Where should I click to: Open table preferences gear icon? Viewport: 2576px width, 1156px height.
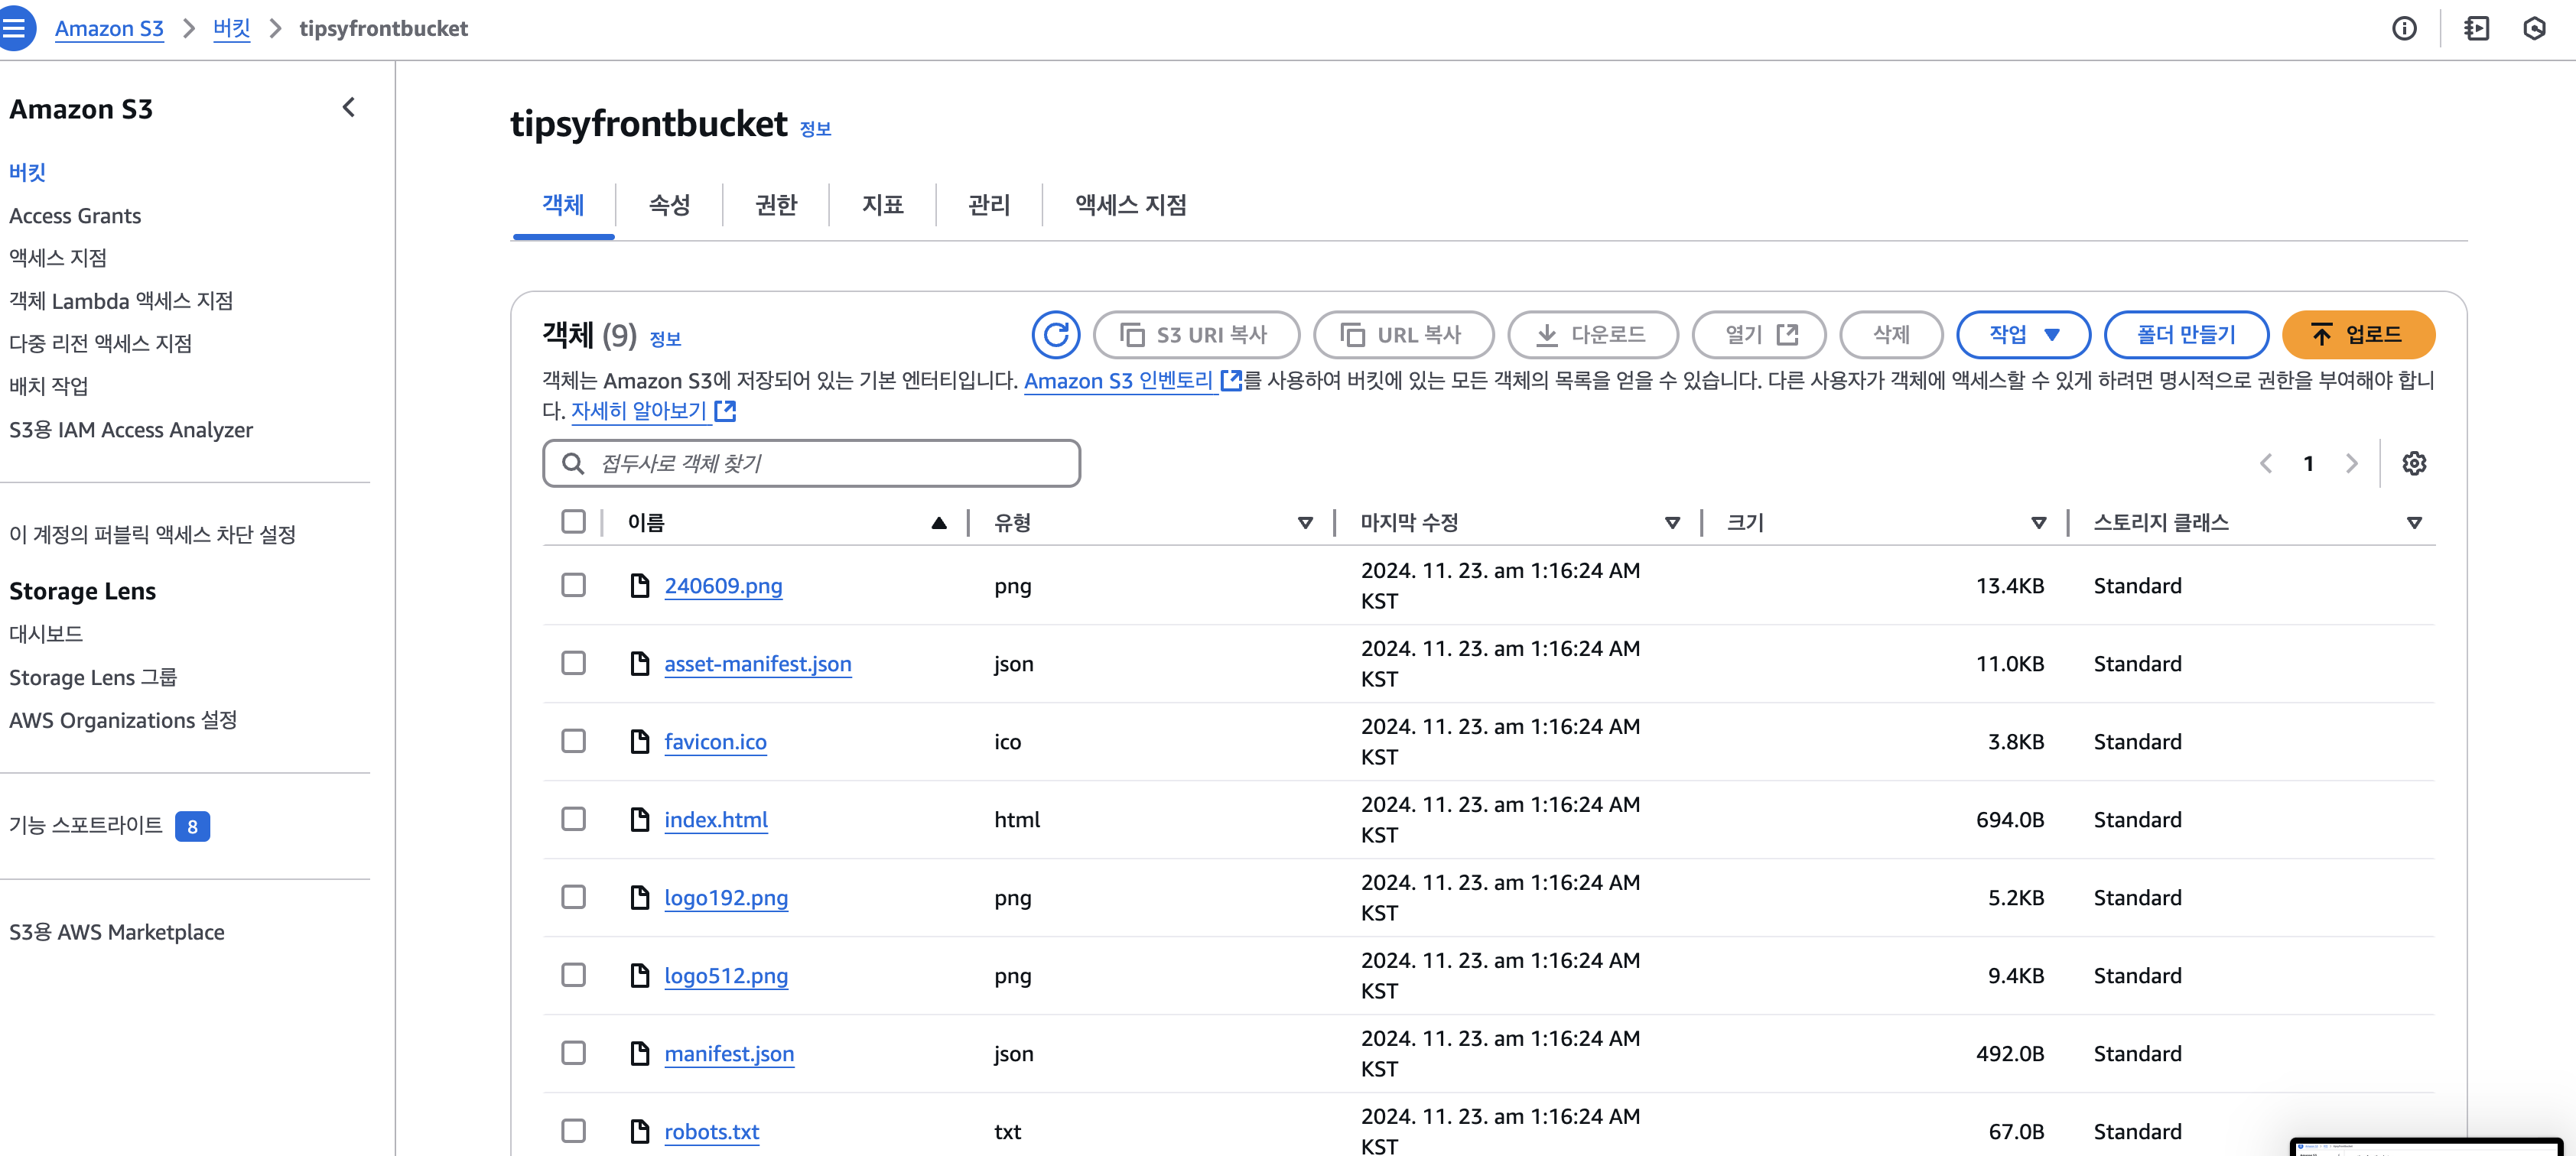(2414, 463)
